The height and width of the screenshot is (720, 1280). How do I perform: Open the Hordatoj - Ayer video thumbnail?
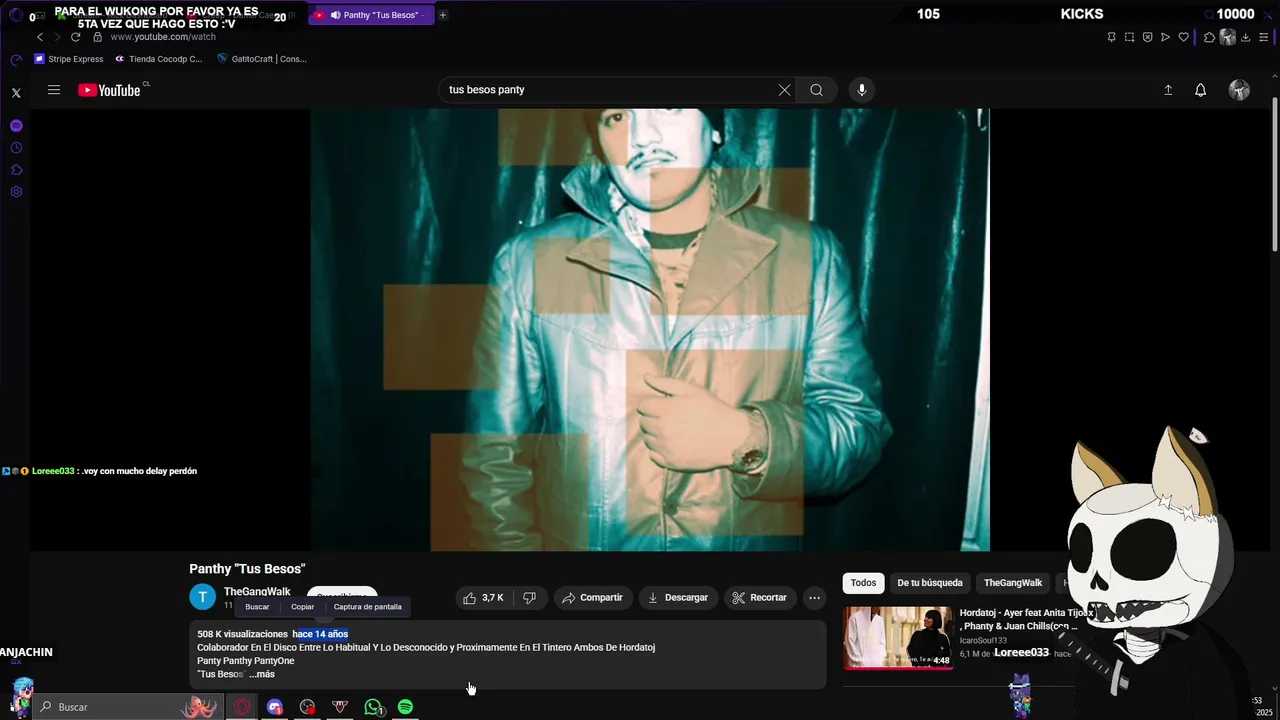click(898, 637)
